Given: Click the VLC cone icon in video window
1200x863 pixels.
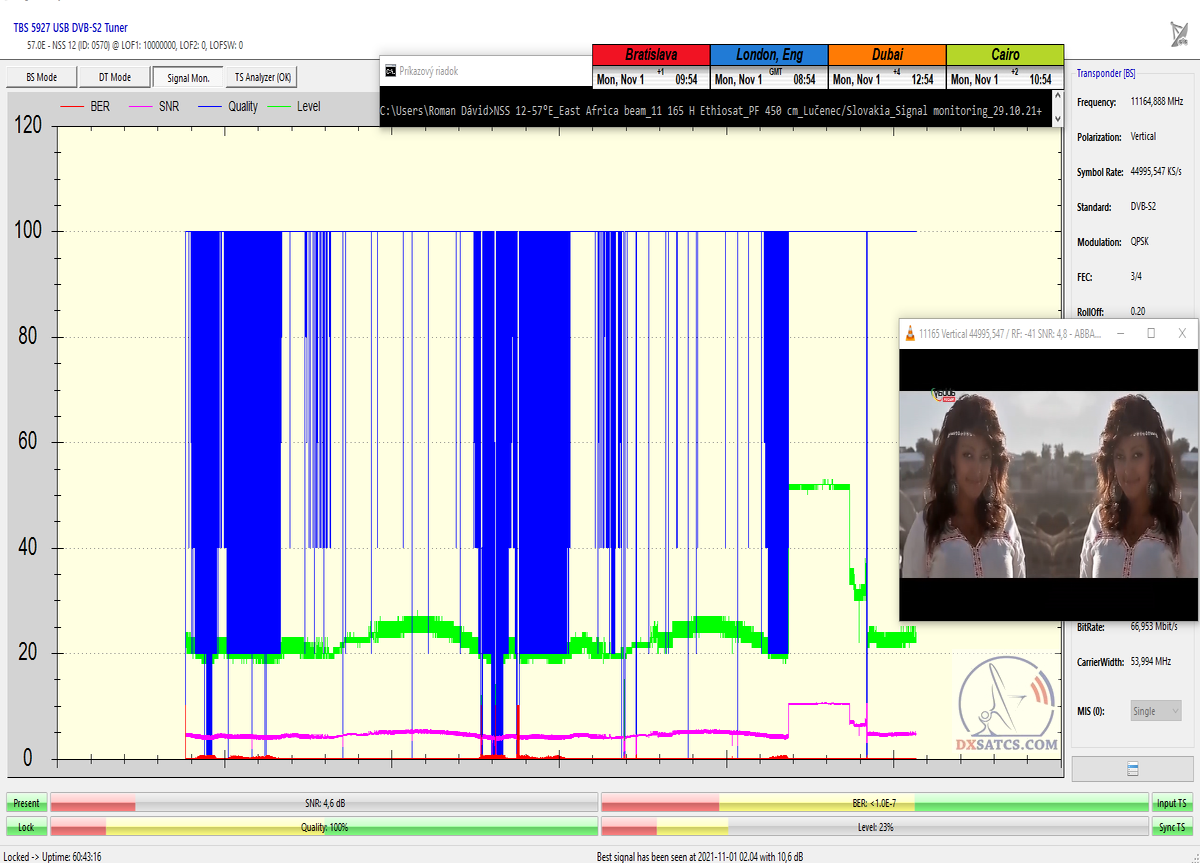Looking at the screenshot, I should click(x=909, y=333).
